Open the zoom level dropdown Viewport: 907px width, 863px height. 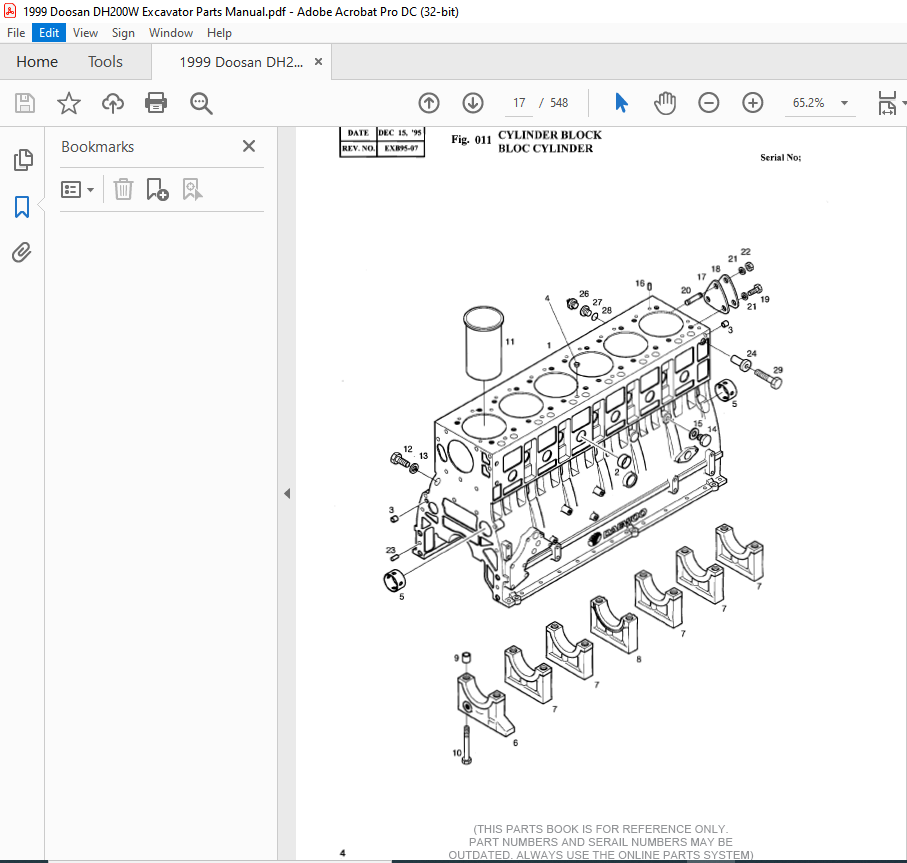click(845, 103)
